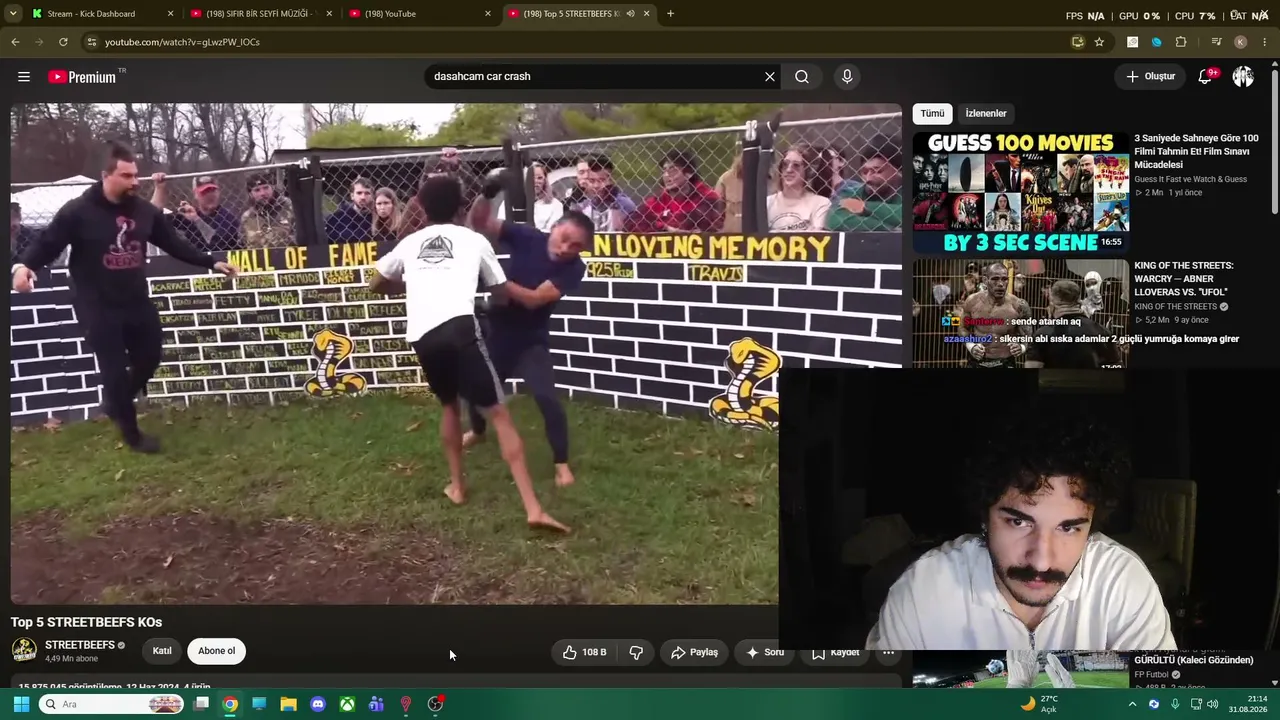
Task: Select the İzlenenler filter chip
Action: 986,113
